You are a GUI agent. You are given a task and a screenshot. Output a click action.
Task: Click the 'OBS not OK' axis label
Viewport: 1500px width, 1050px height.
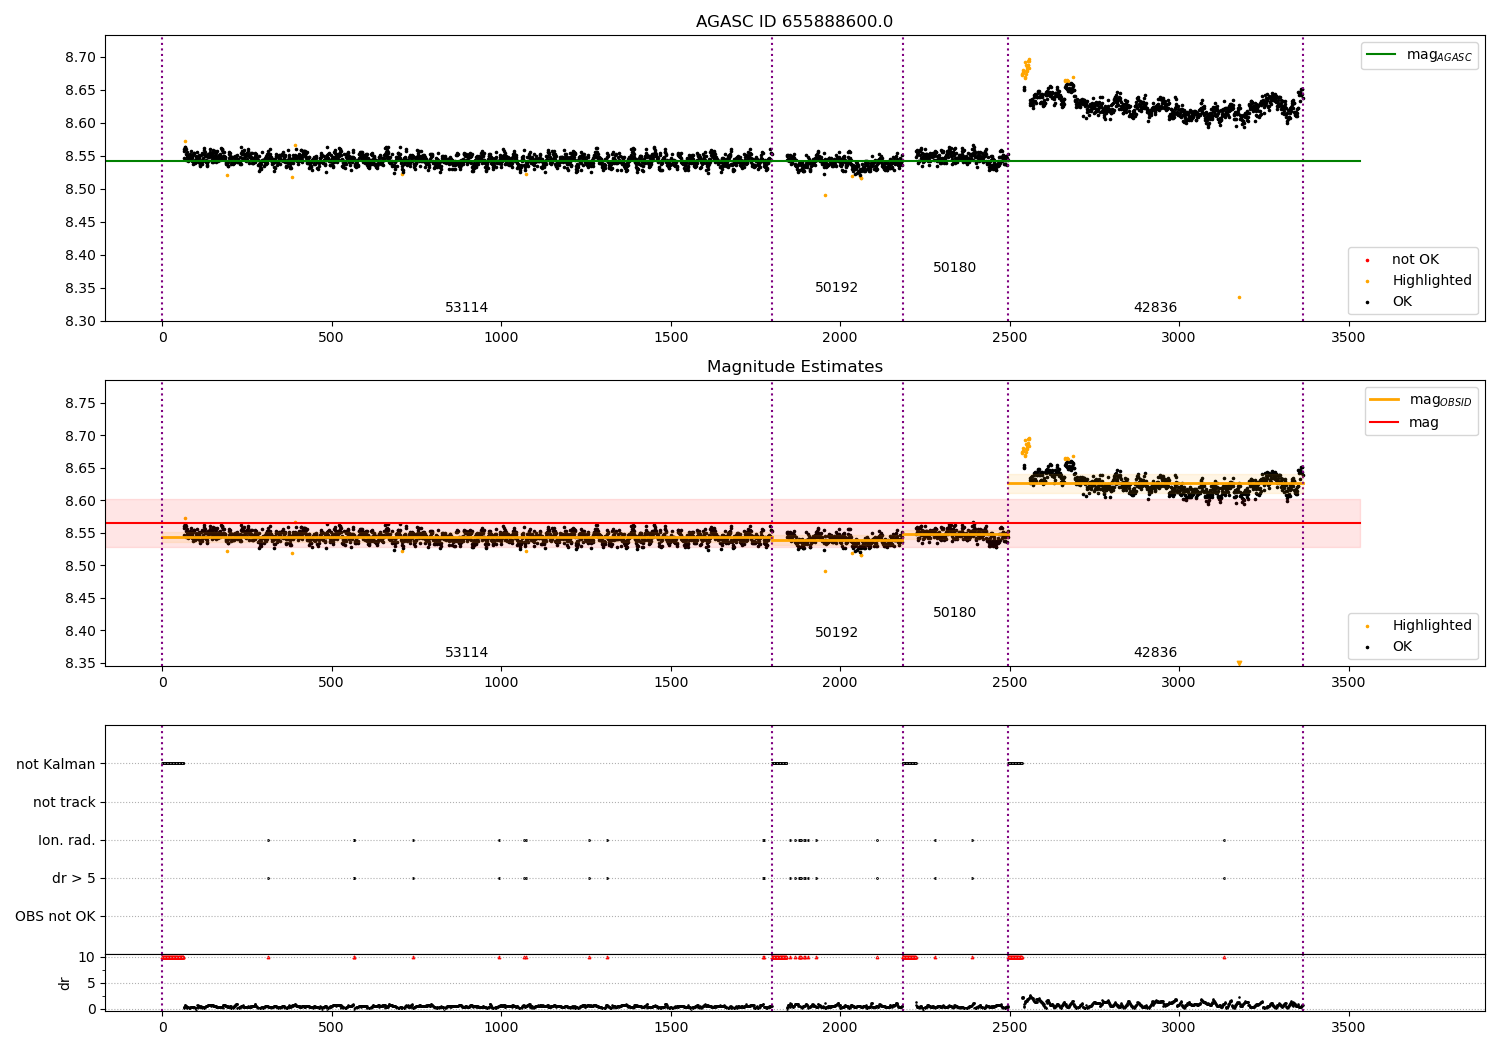click(55, 917)
